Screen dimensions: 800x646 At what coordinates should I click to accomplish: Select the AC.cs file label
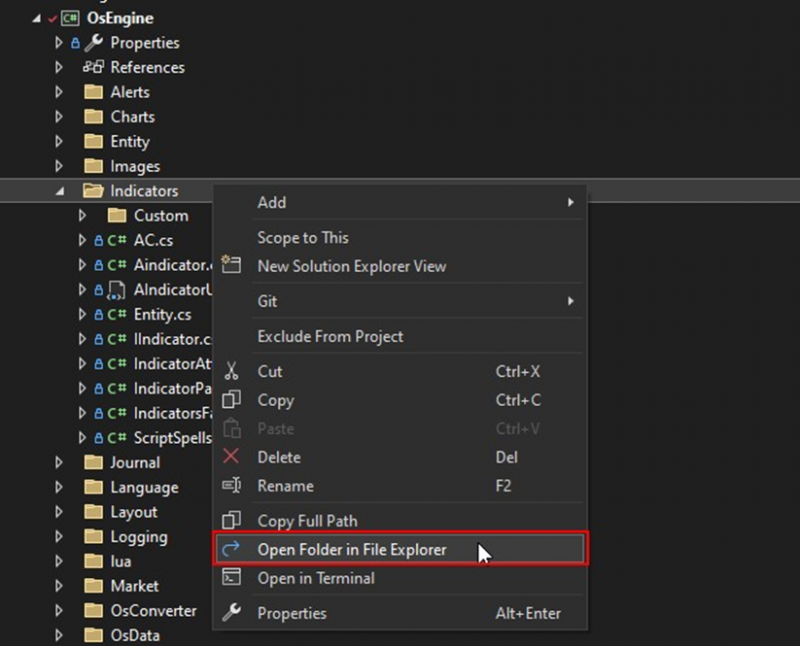tap(153, 240)
